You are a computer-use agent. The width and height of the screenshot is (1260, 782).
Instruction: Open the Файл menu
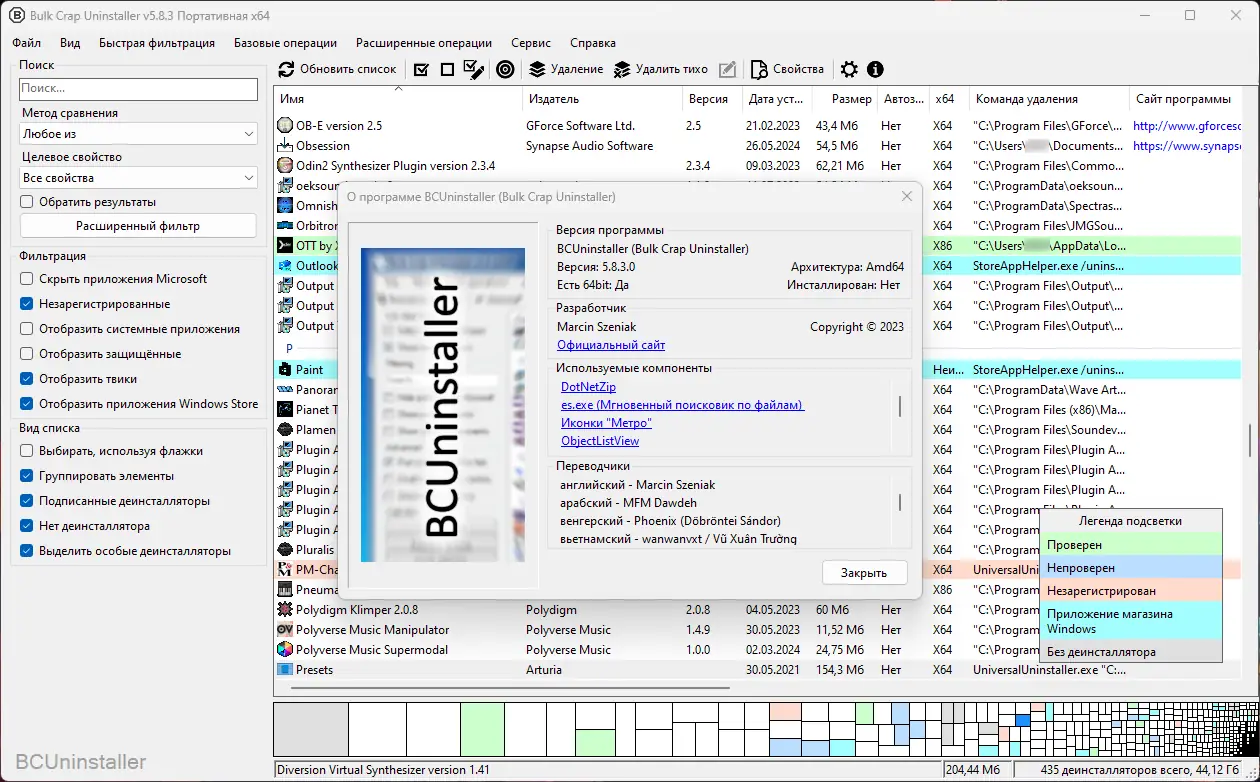click(27, 43)
